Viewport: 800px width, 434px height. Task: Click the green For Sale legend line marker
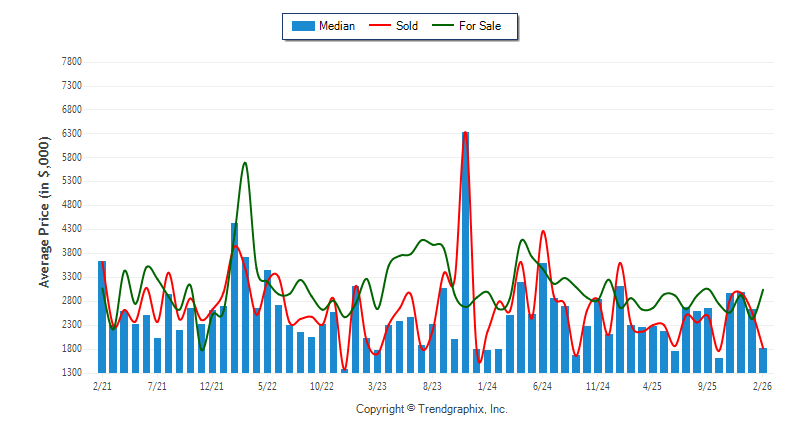tap(442, 26)
